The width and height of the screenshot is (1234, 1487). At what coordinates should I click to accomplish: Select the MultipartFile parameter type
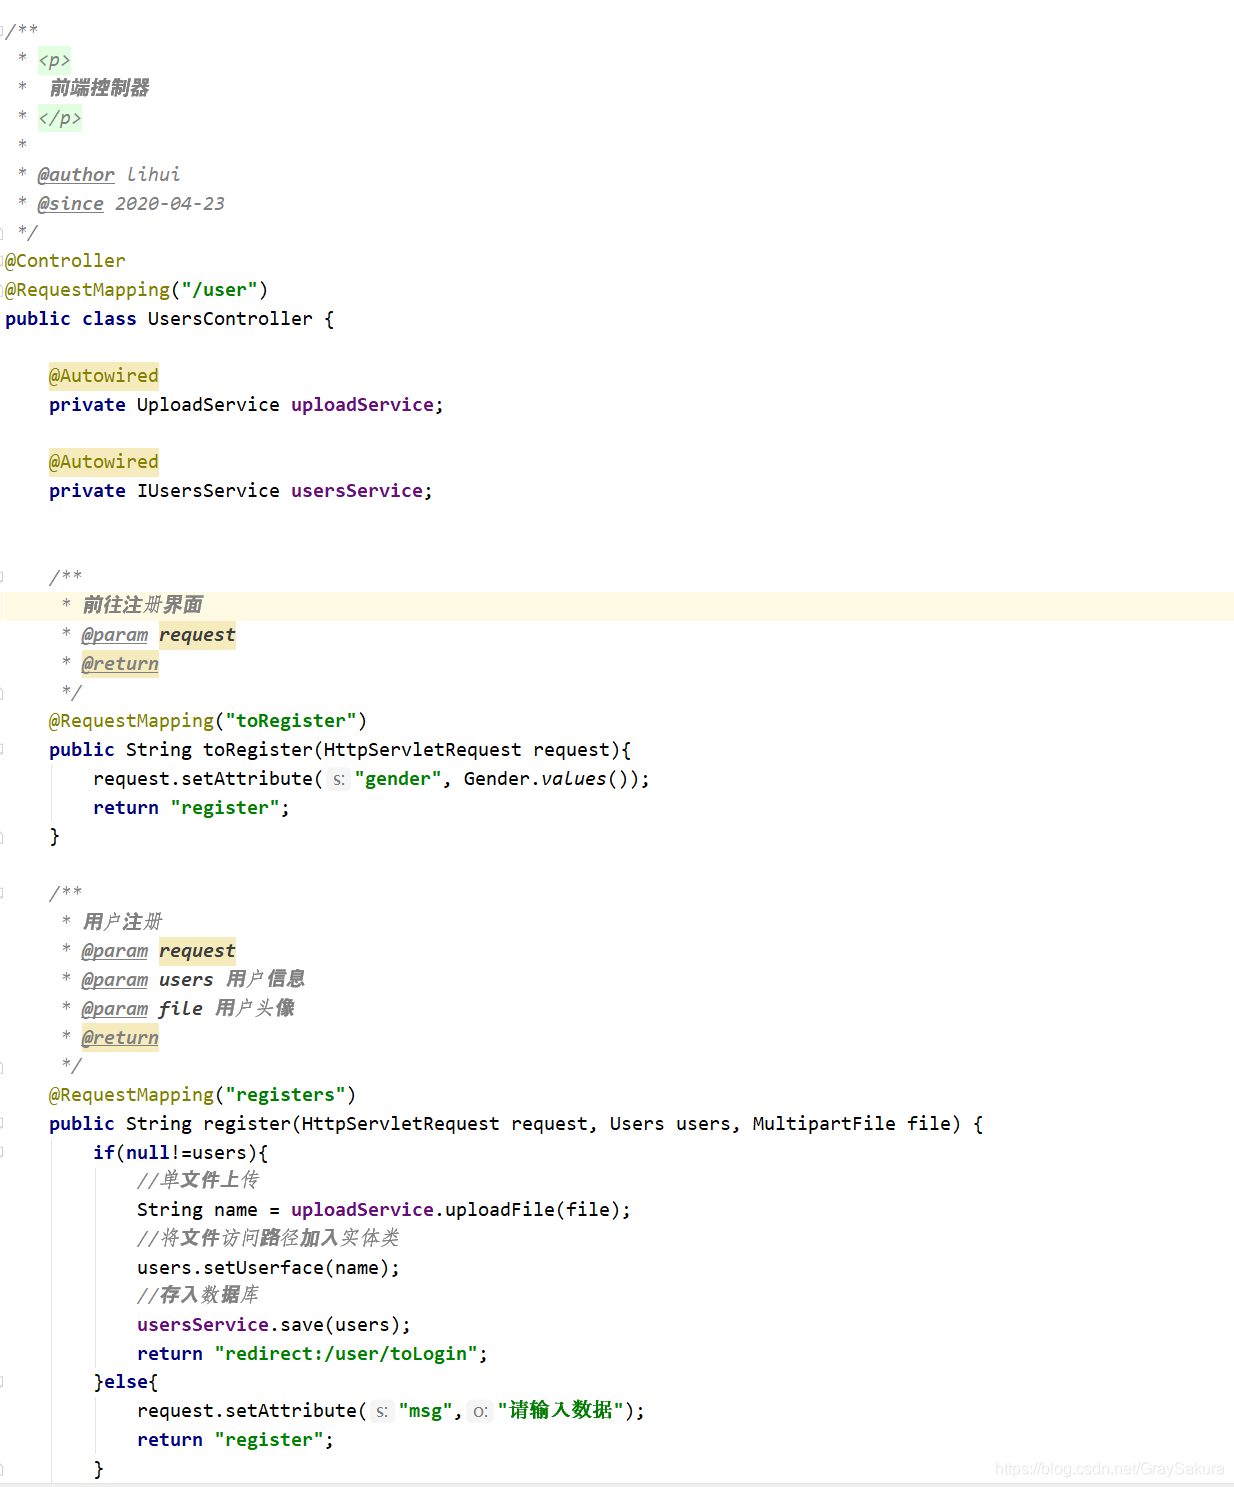(x=824, y=1124)
